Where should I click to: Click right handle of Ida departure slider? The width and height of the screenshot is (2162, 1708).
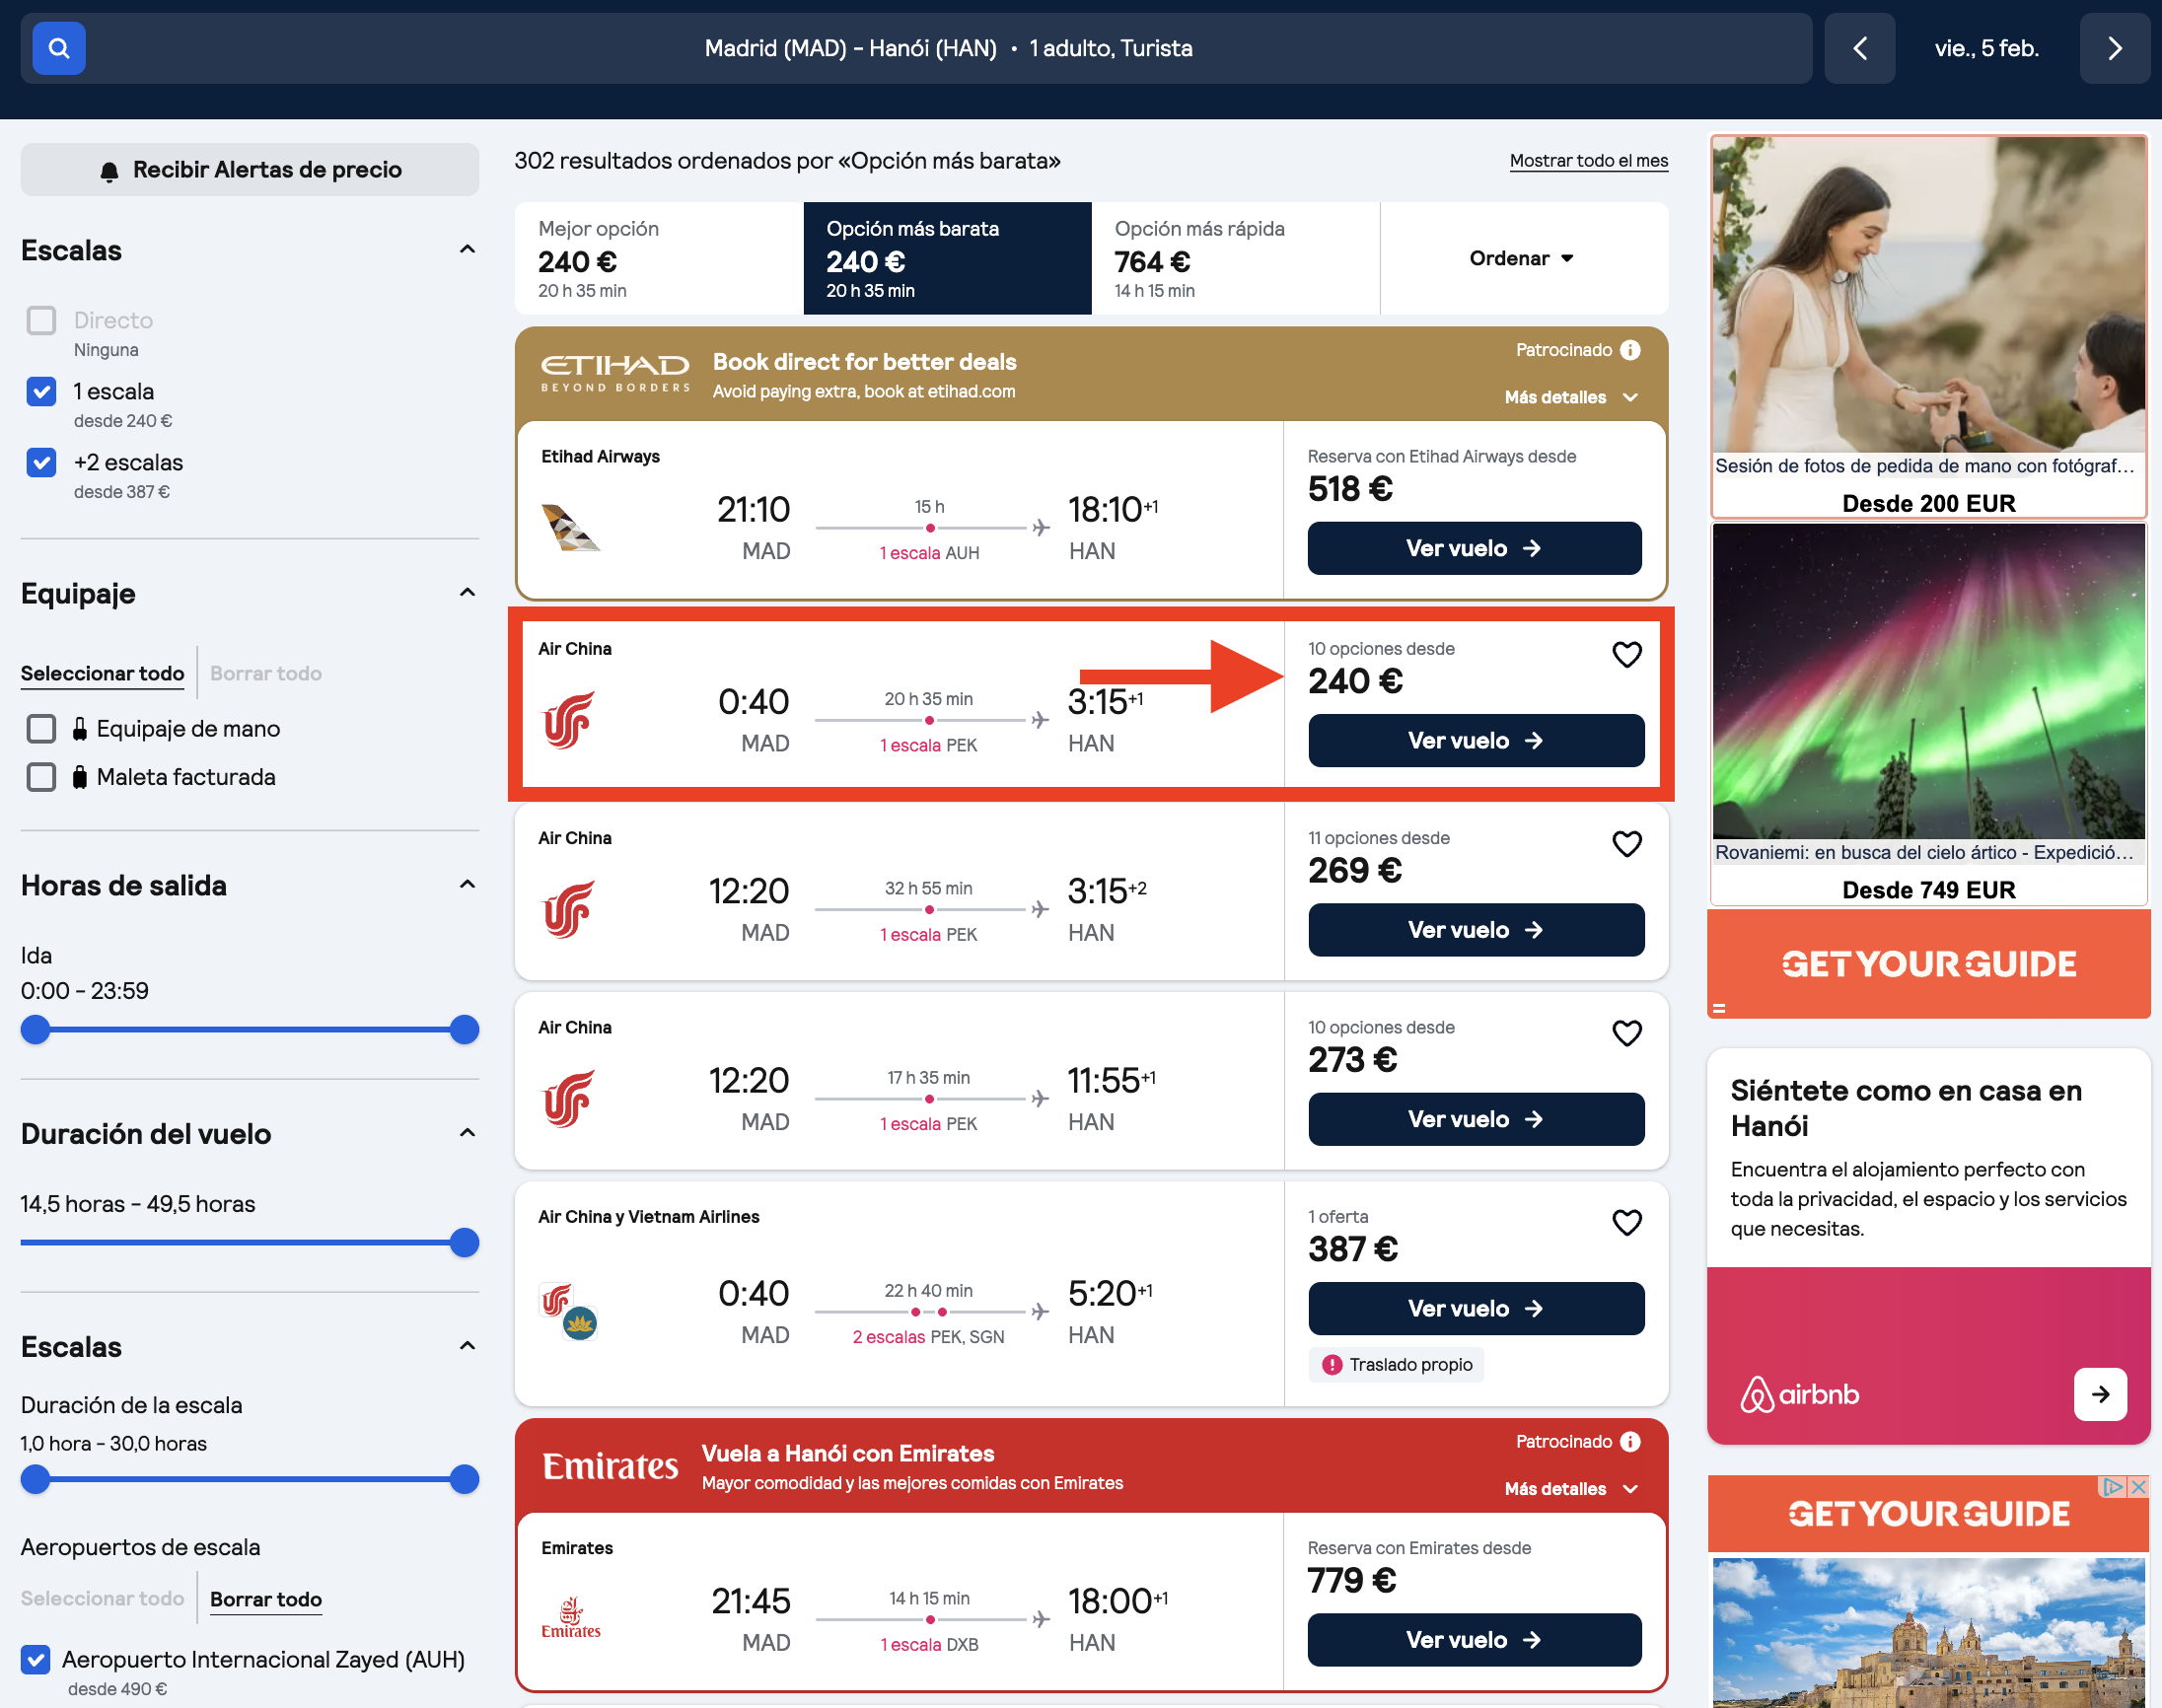(464, 1030)
